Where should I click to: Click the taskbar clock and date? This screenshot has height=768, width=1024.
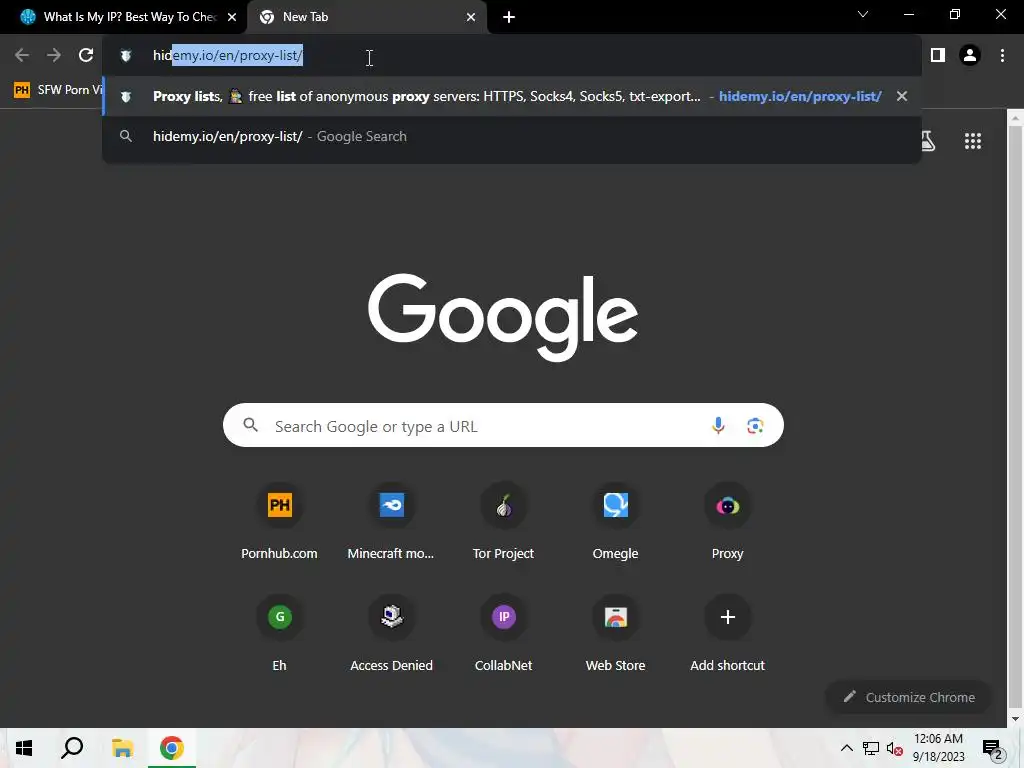tap(938, 748)
